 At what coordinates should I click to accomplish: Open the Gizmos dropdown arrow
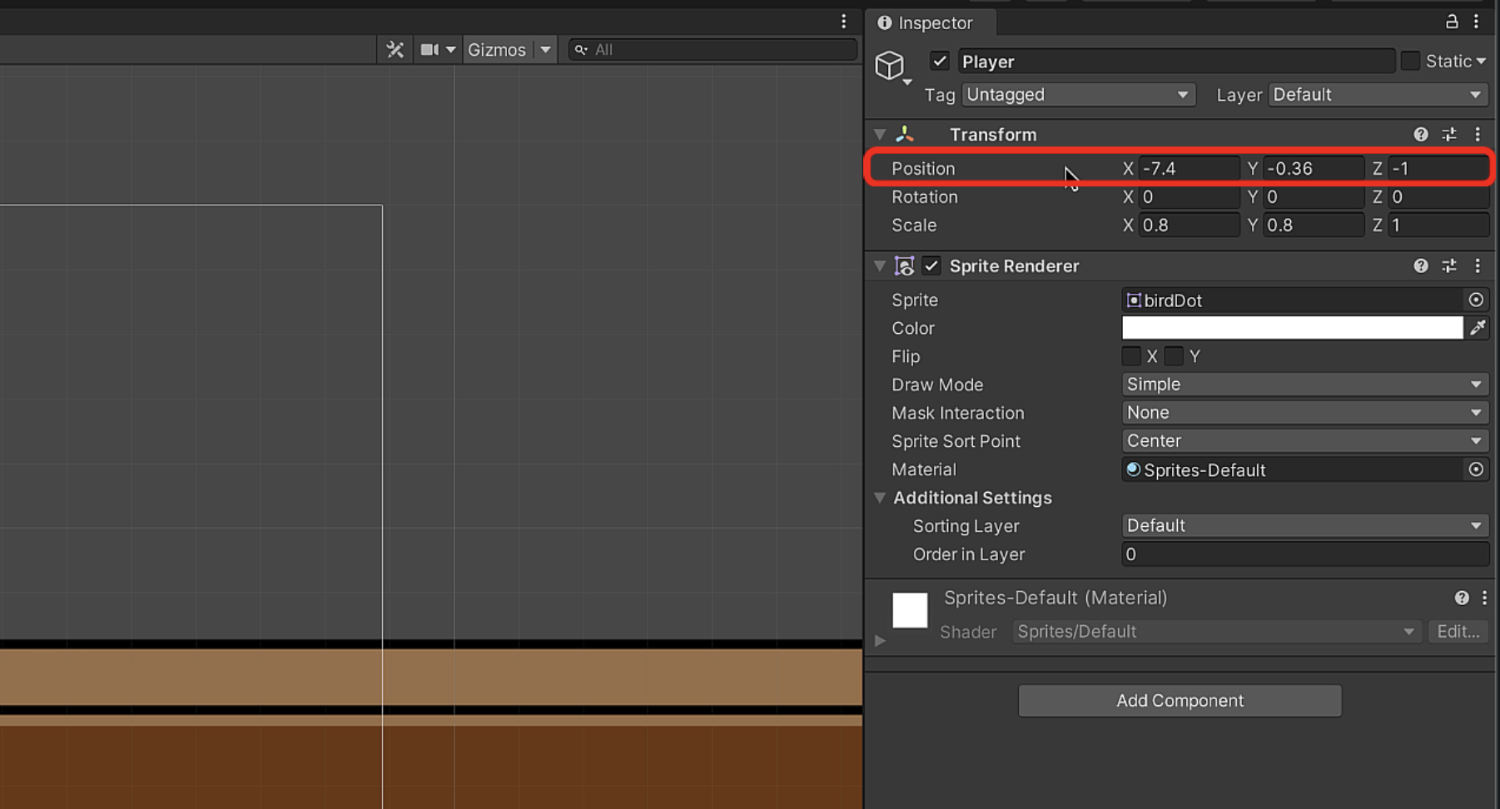pyautogui.click(x=545, y=50)
